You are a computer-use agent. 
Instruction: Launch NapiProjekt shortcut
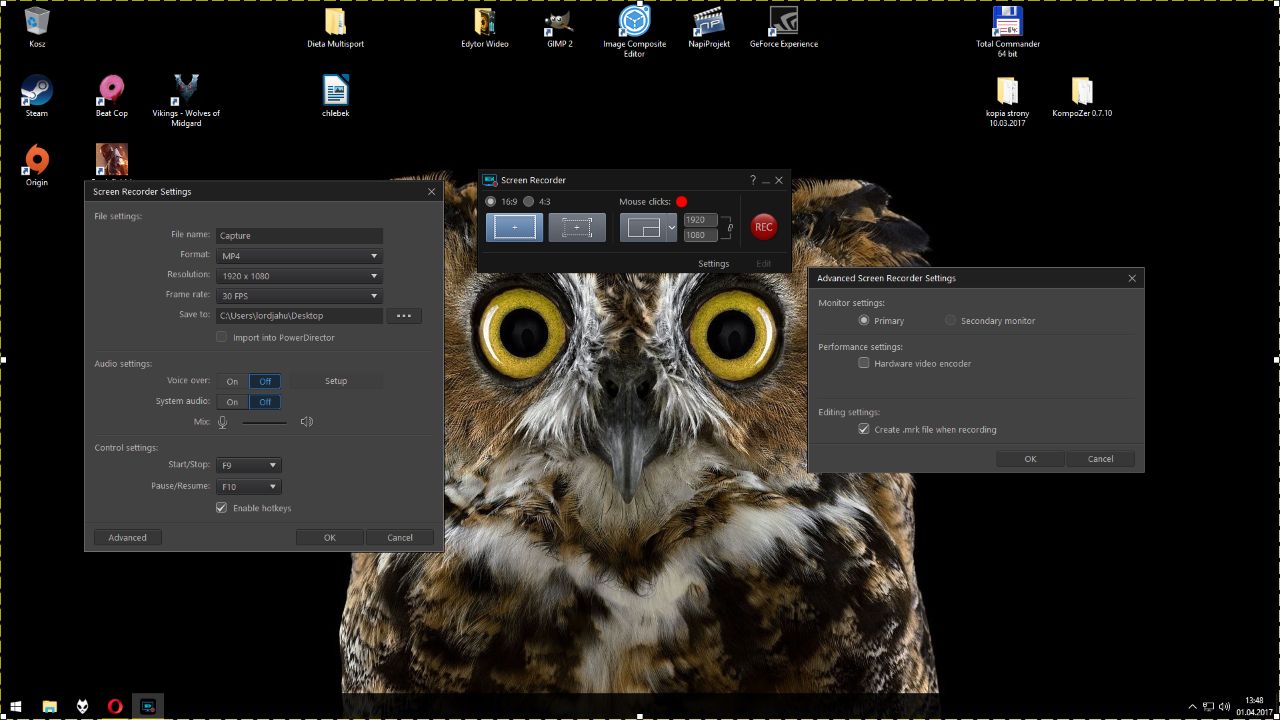click(x=709, y=27)
